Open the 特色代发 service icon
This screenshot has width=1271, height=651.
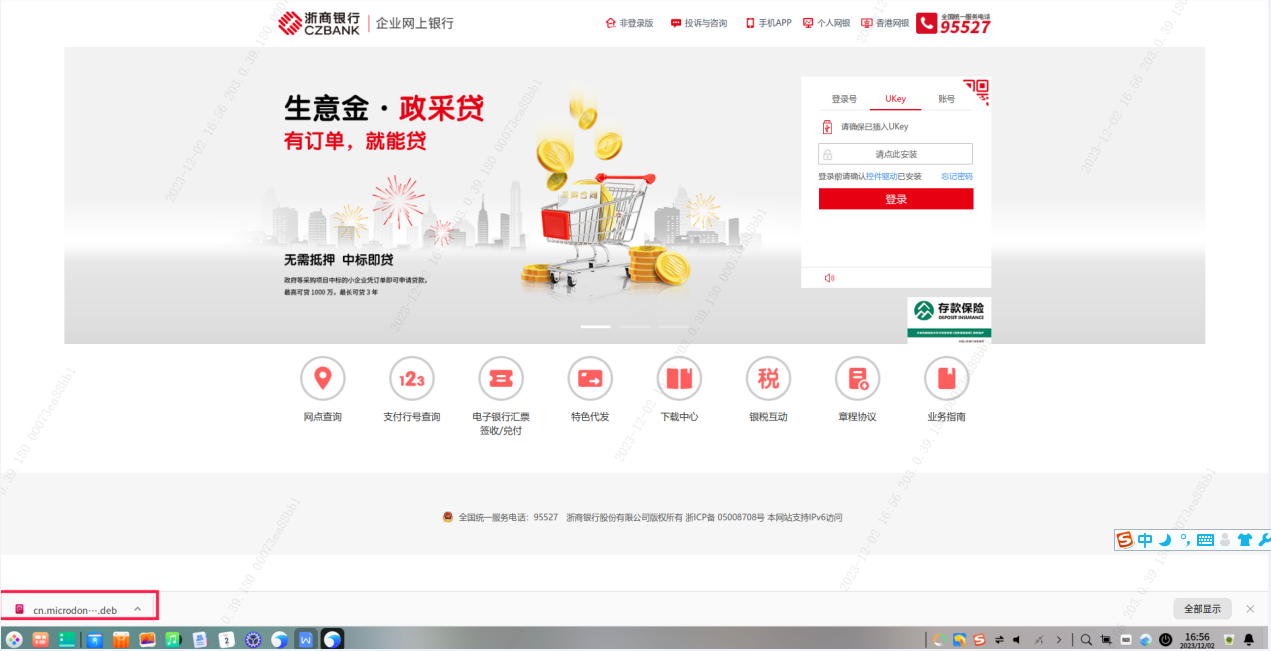point(590,378)
